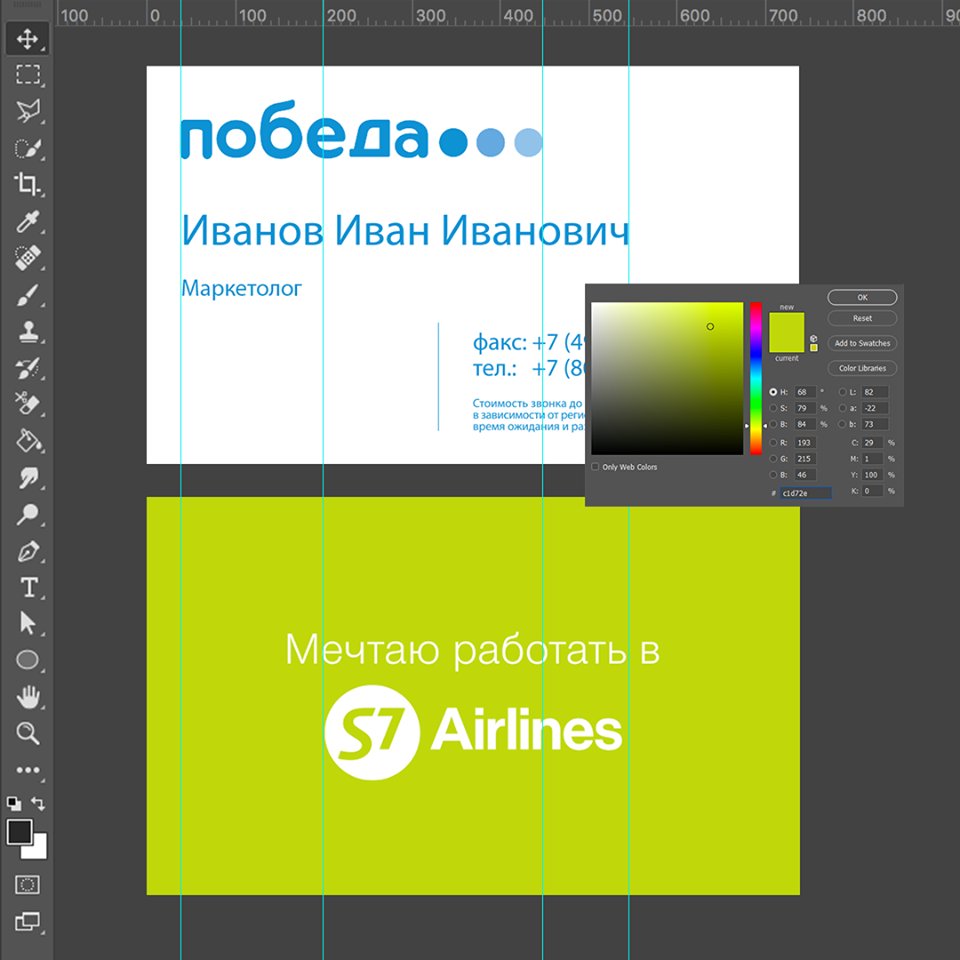Click the L value field showing 82
The width and height of the screenshot is (960, 960).
click(874, 392)
